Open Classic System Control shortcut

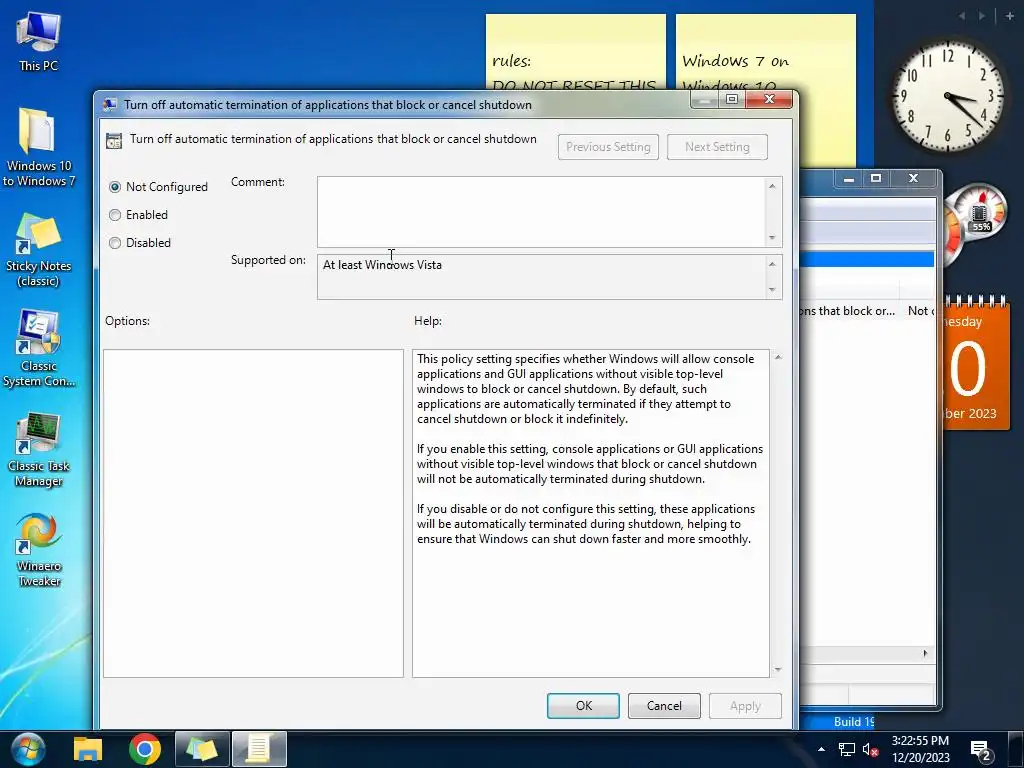(38, 349)
